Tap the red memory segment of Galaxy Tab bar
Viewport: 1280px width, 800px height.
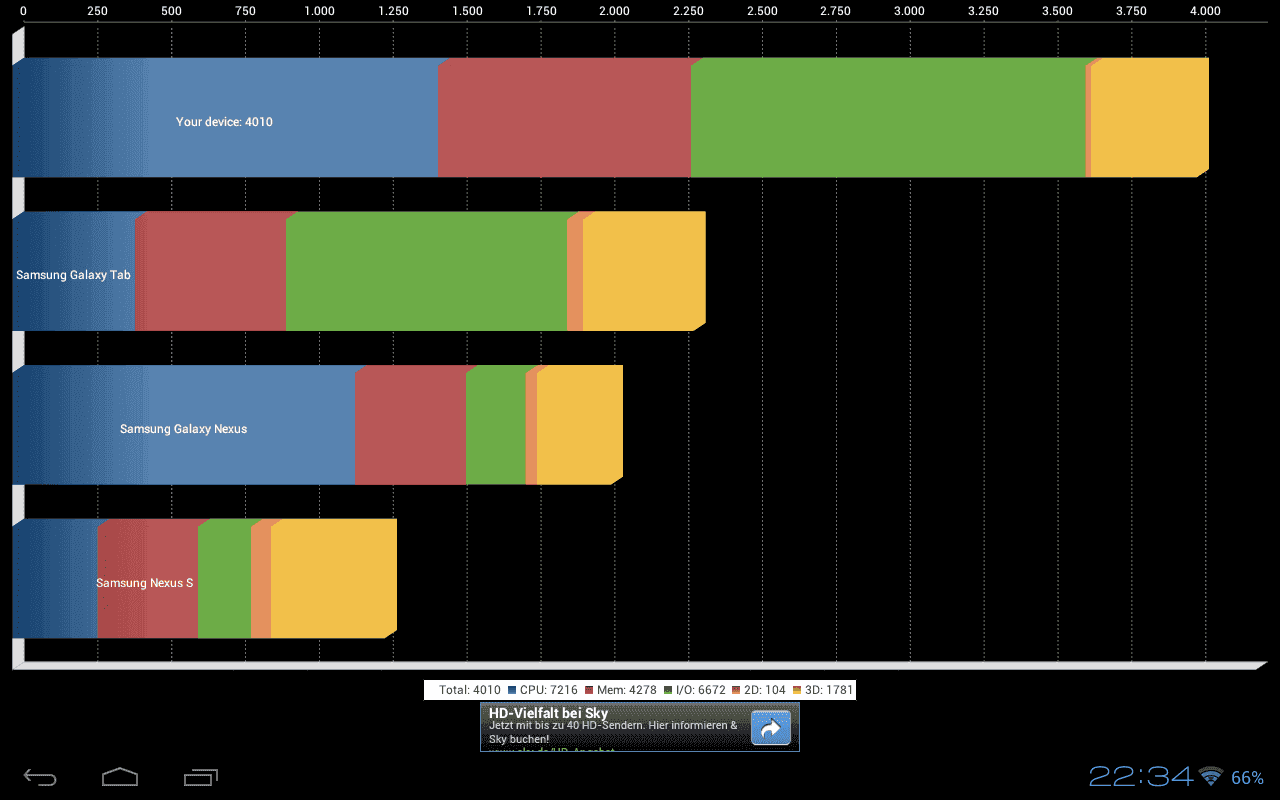[x=211, y=271]
